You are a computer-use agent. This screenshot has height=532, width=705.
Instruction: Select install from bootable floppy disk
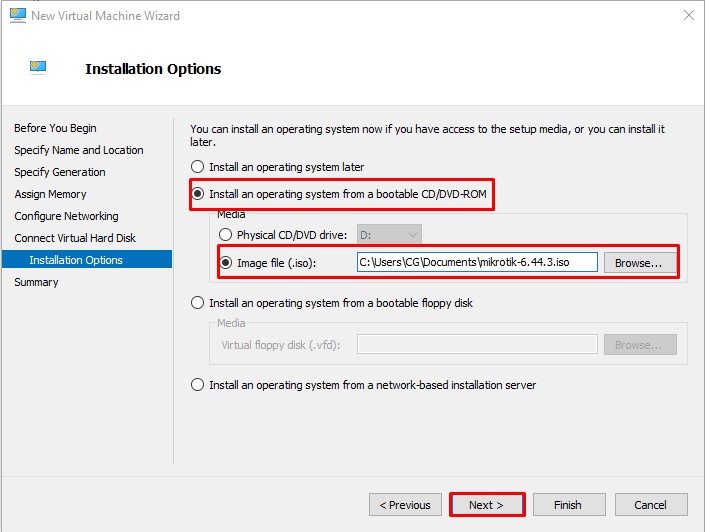pos(198,302)
